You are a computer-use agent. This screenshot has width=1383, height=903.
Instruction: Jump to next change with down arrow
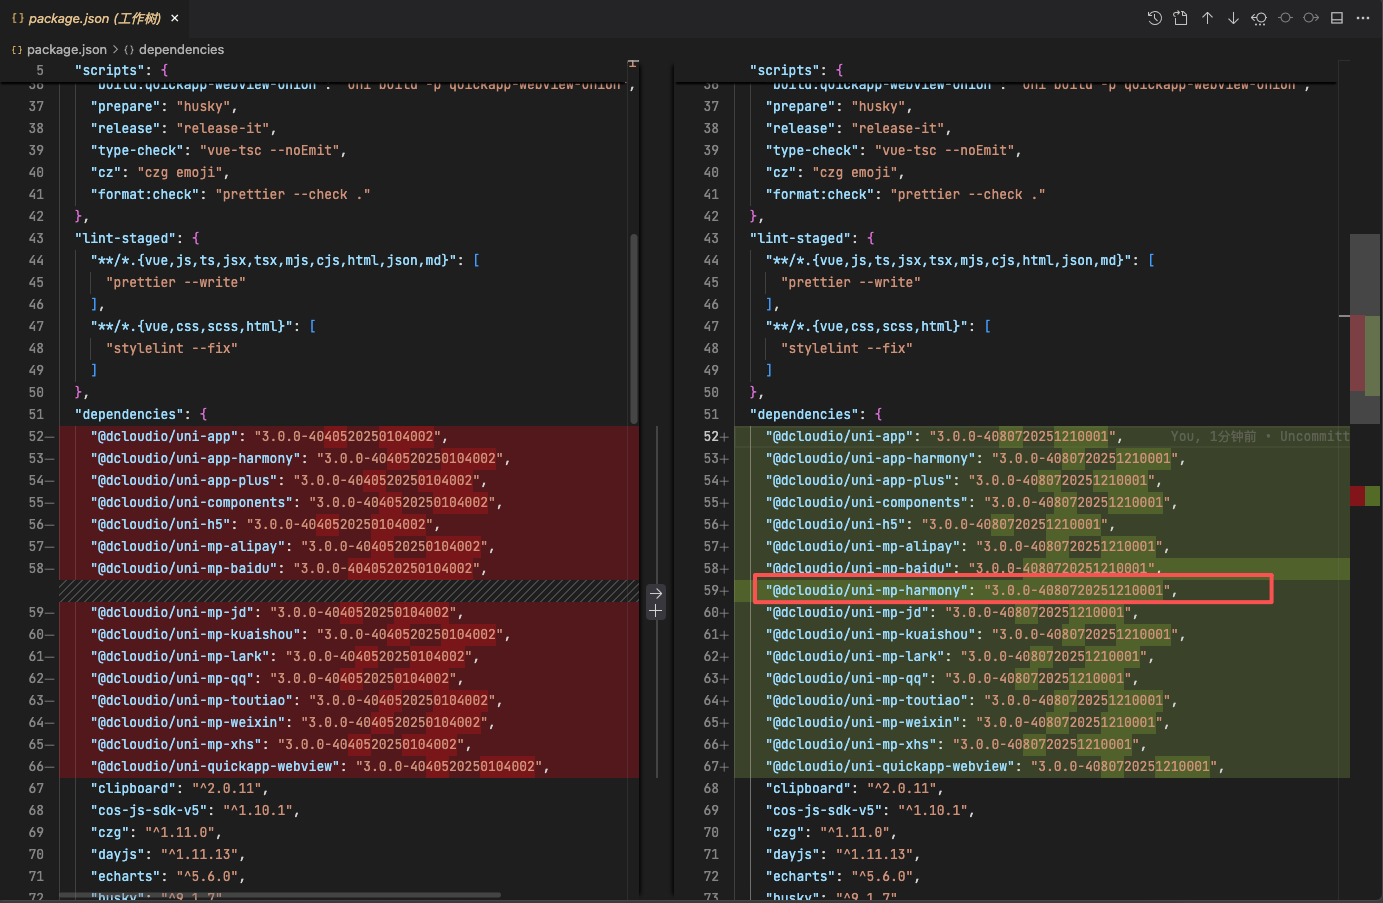click(x=1233, y=18)
